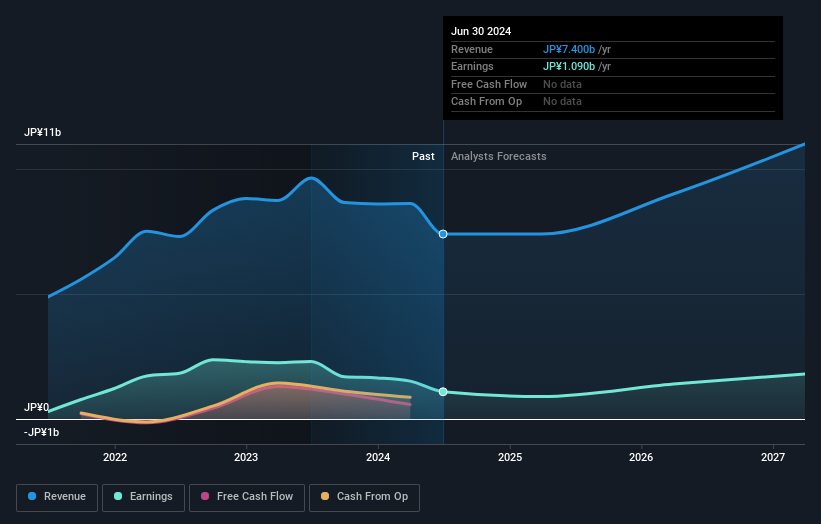The image size is (821, 524).
Task: Click the blue Revenue legend dot
Action: coord(32,496)
